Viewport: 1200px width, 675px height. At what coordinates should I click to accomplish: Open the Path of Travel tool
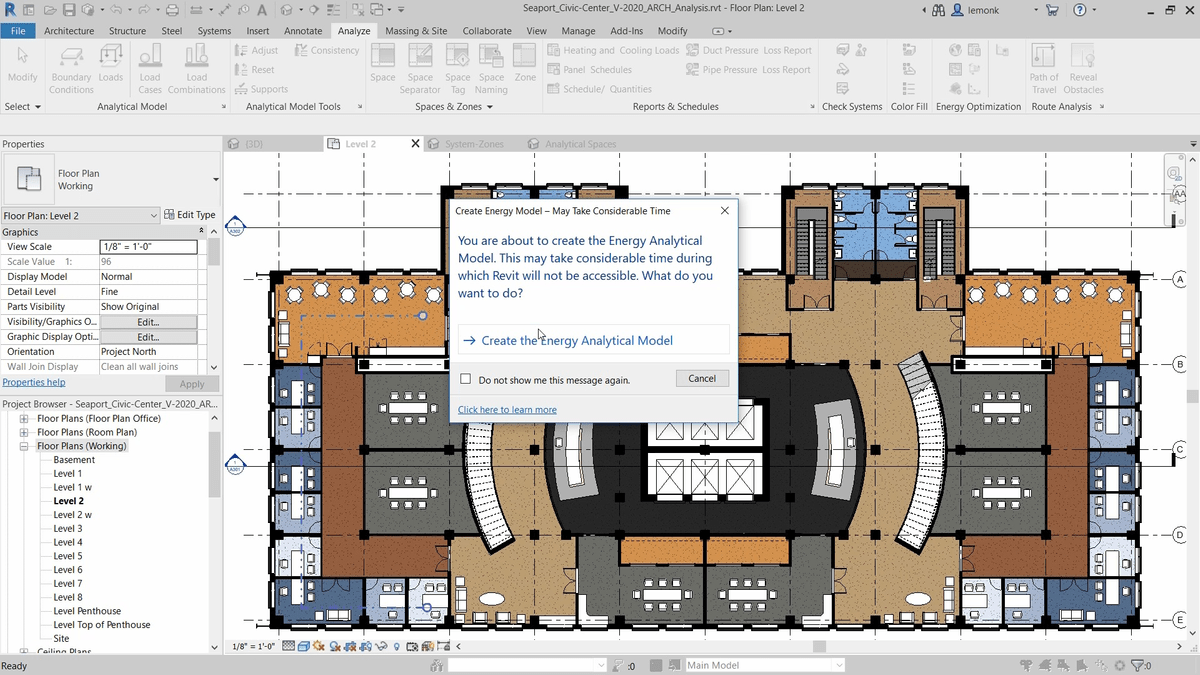pyautogui.click(x=1043, y=68)
